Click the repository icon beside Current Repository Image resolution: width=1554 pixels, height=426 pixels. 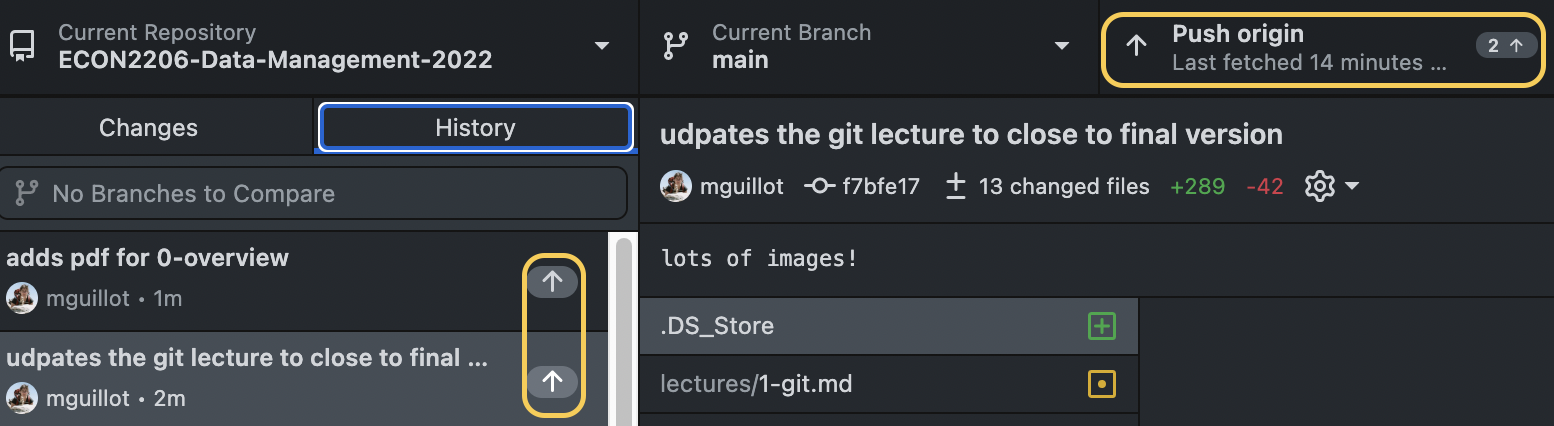[x=22, y=46]
